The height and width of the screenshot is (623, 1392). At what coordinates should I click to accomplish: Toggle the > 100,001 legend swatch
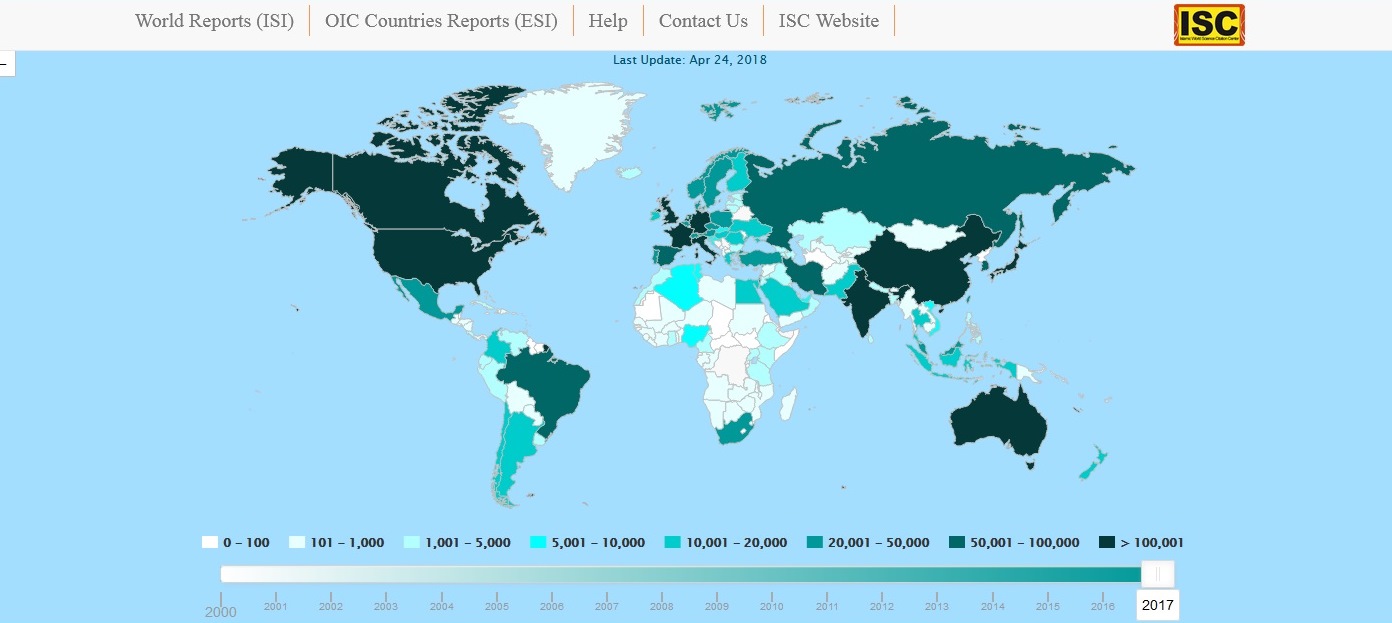tap(1107, 542)
